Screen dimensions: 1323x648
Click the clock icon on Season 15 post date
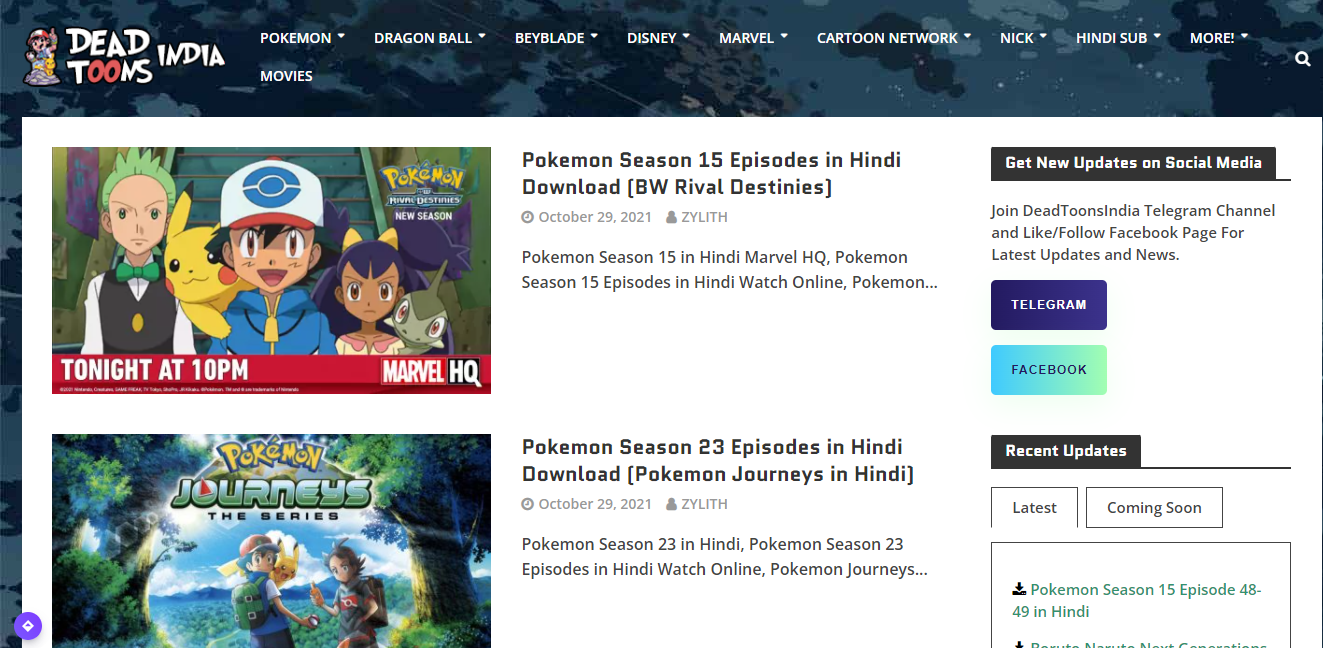point(528,217)
